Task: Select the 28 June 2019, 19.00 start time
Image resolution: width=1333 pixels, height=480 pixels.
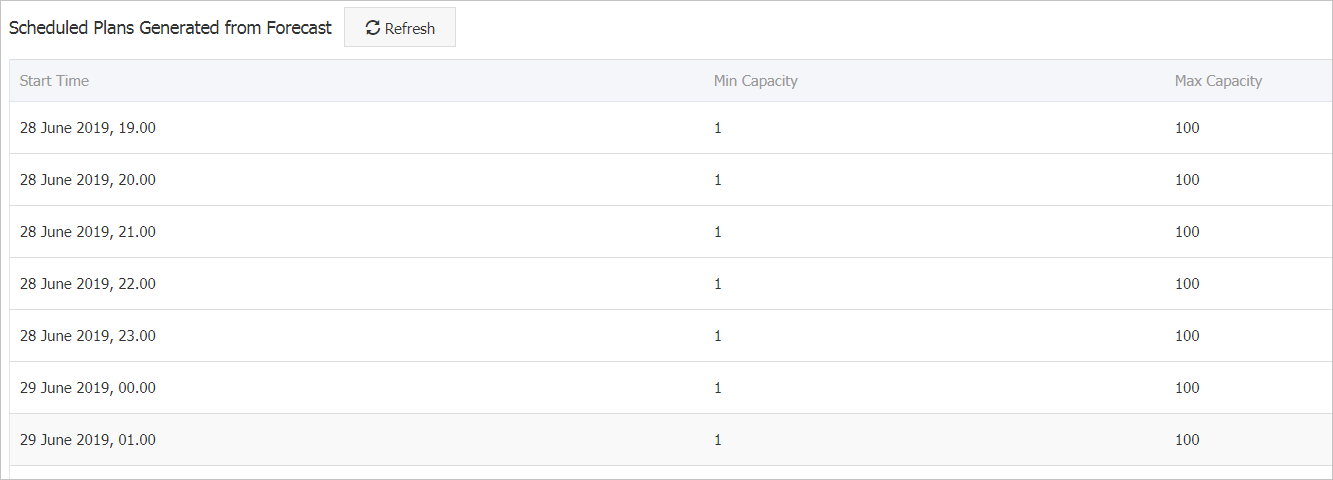Action: [x=88, y=128]
